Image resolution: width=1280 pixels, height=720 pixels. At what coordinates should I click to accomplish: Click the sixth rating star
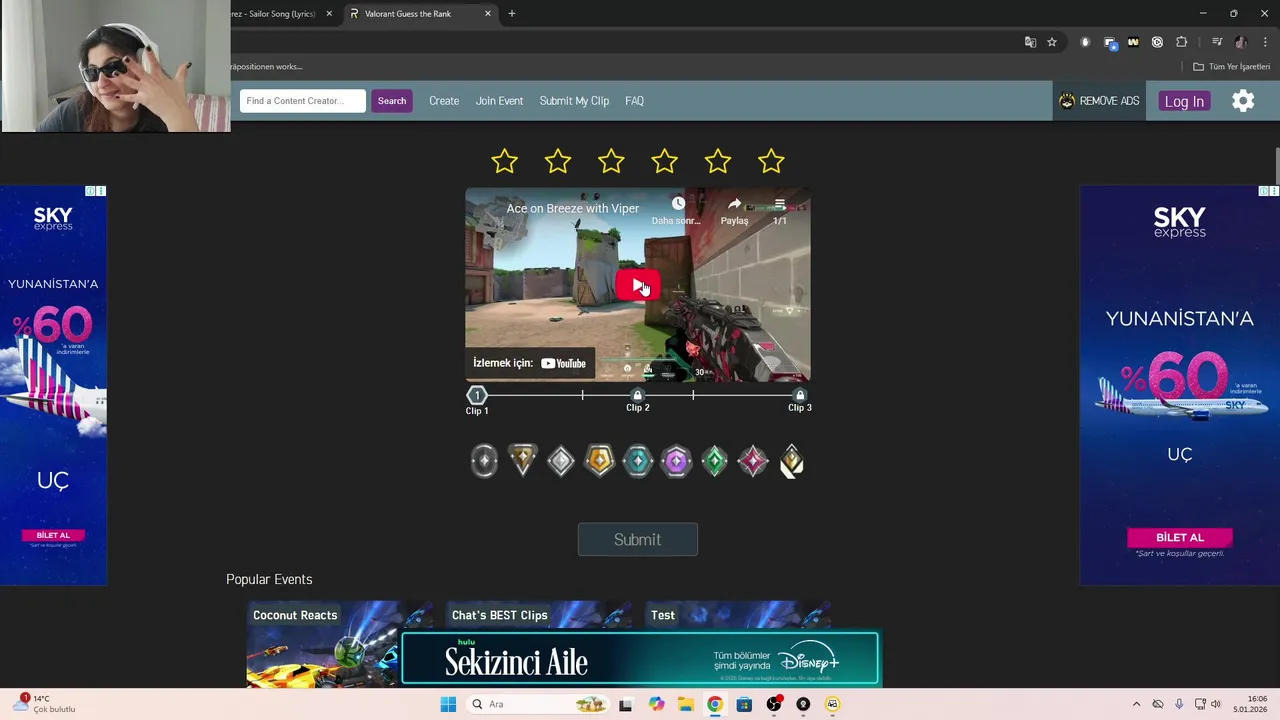(771, 161)
